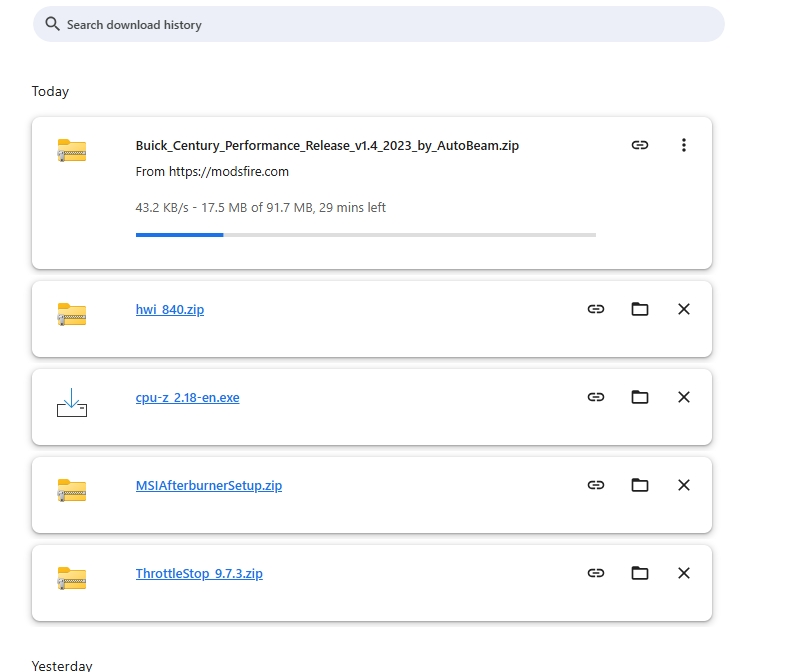Copy download link for hwi_840.zip
This screenshot has width=788, height=672.
(x=596, y=309)
